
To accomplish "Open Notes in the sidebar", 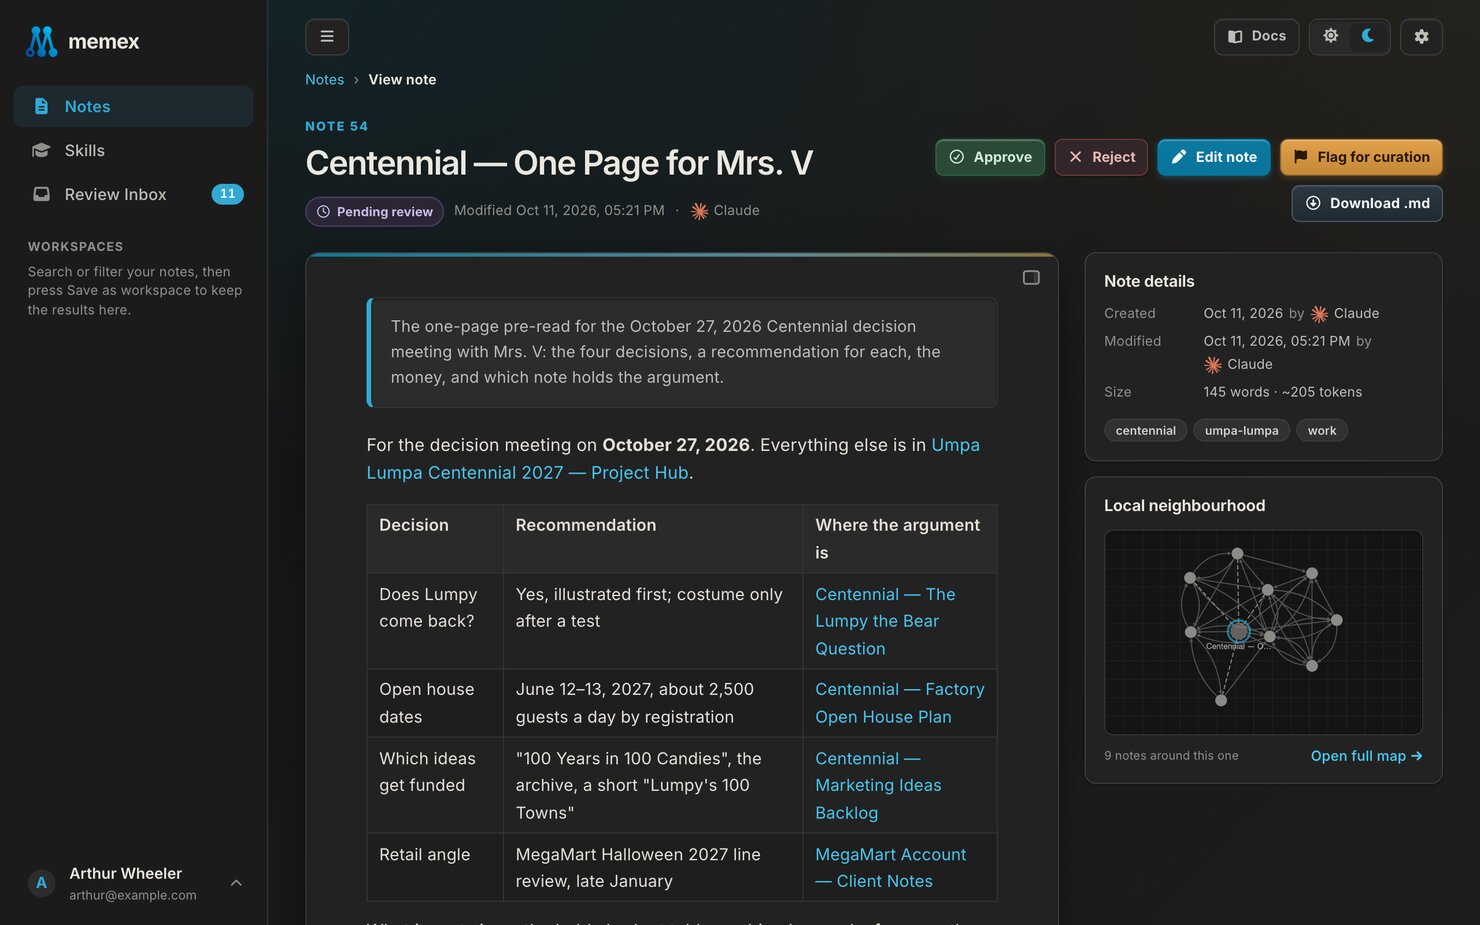I will pos(133,106).
